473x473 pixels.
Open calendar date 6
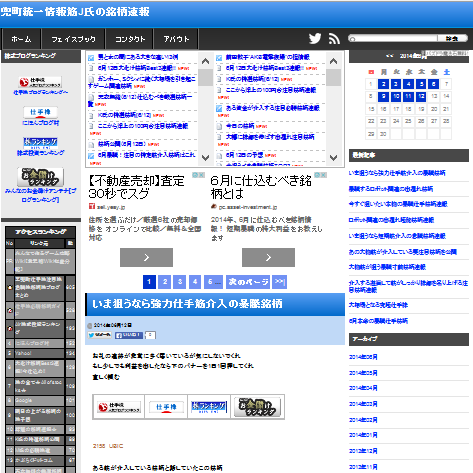(433, 84)
